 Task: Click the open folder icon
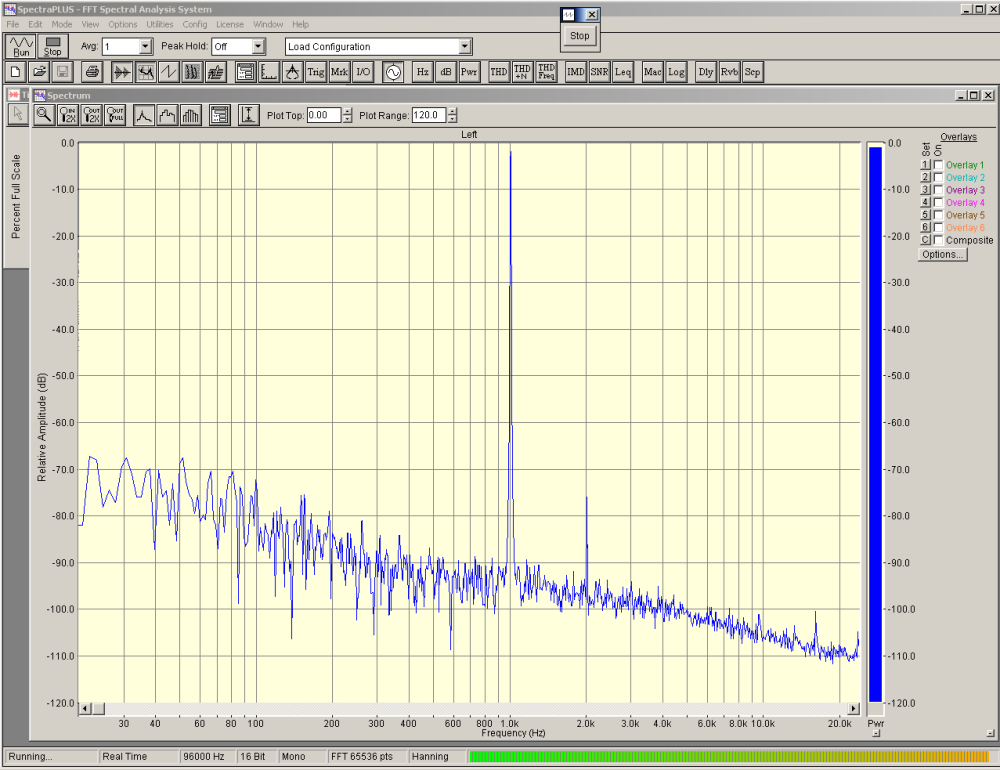[39, 72]
